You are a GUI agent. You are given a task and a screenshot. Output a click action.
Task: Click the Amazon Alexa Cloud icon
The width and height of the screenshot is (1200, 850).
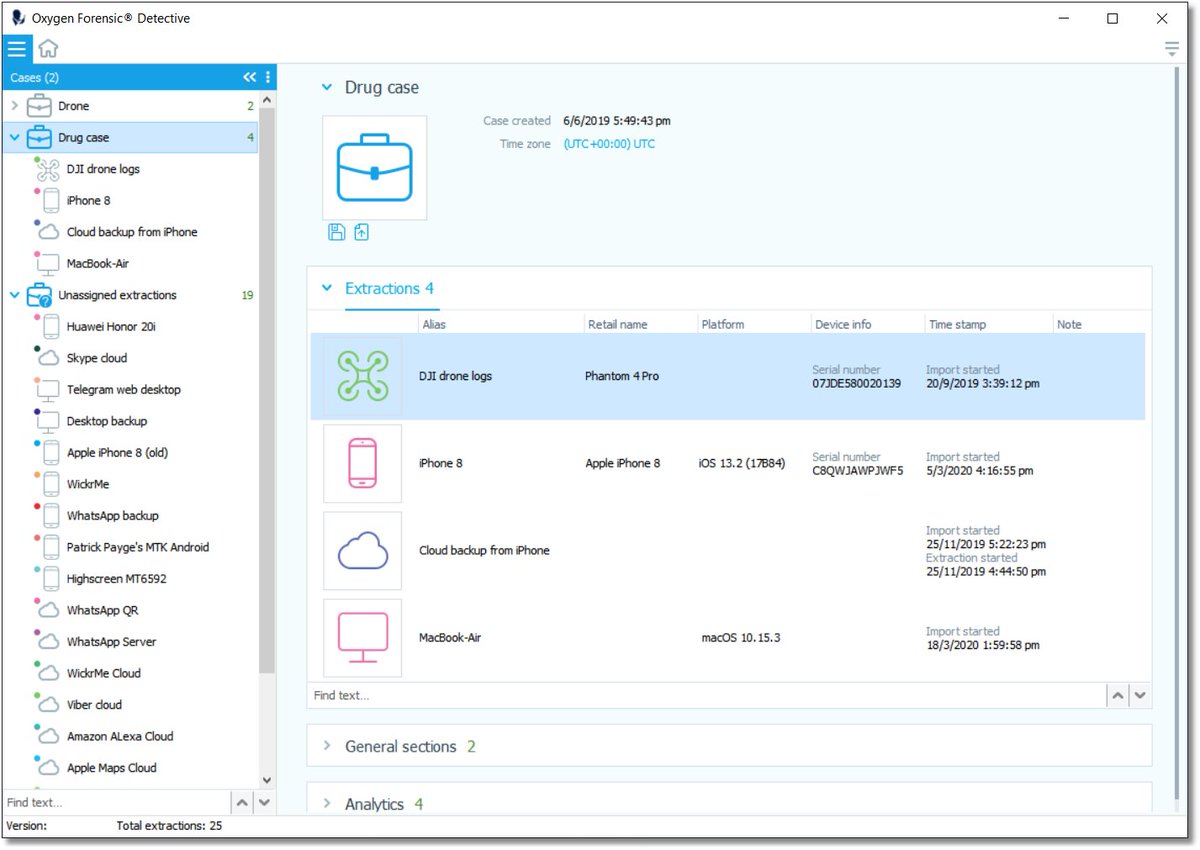click(47, 737)
